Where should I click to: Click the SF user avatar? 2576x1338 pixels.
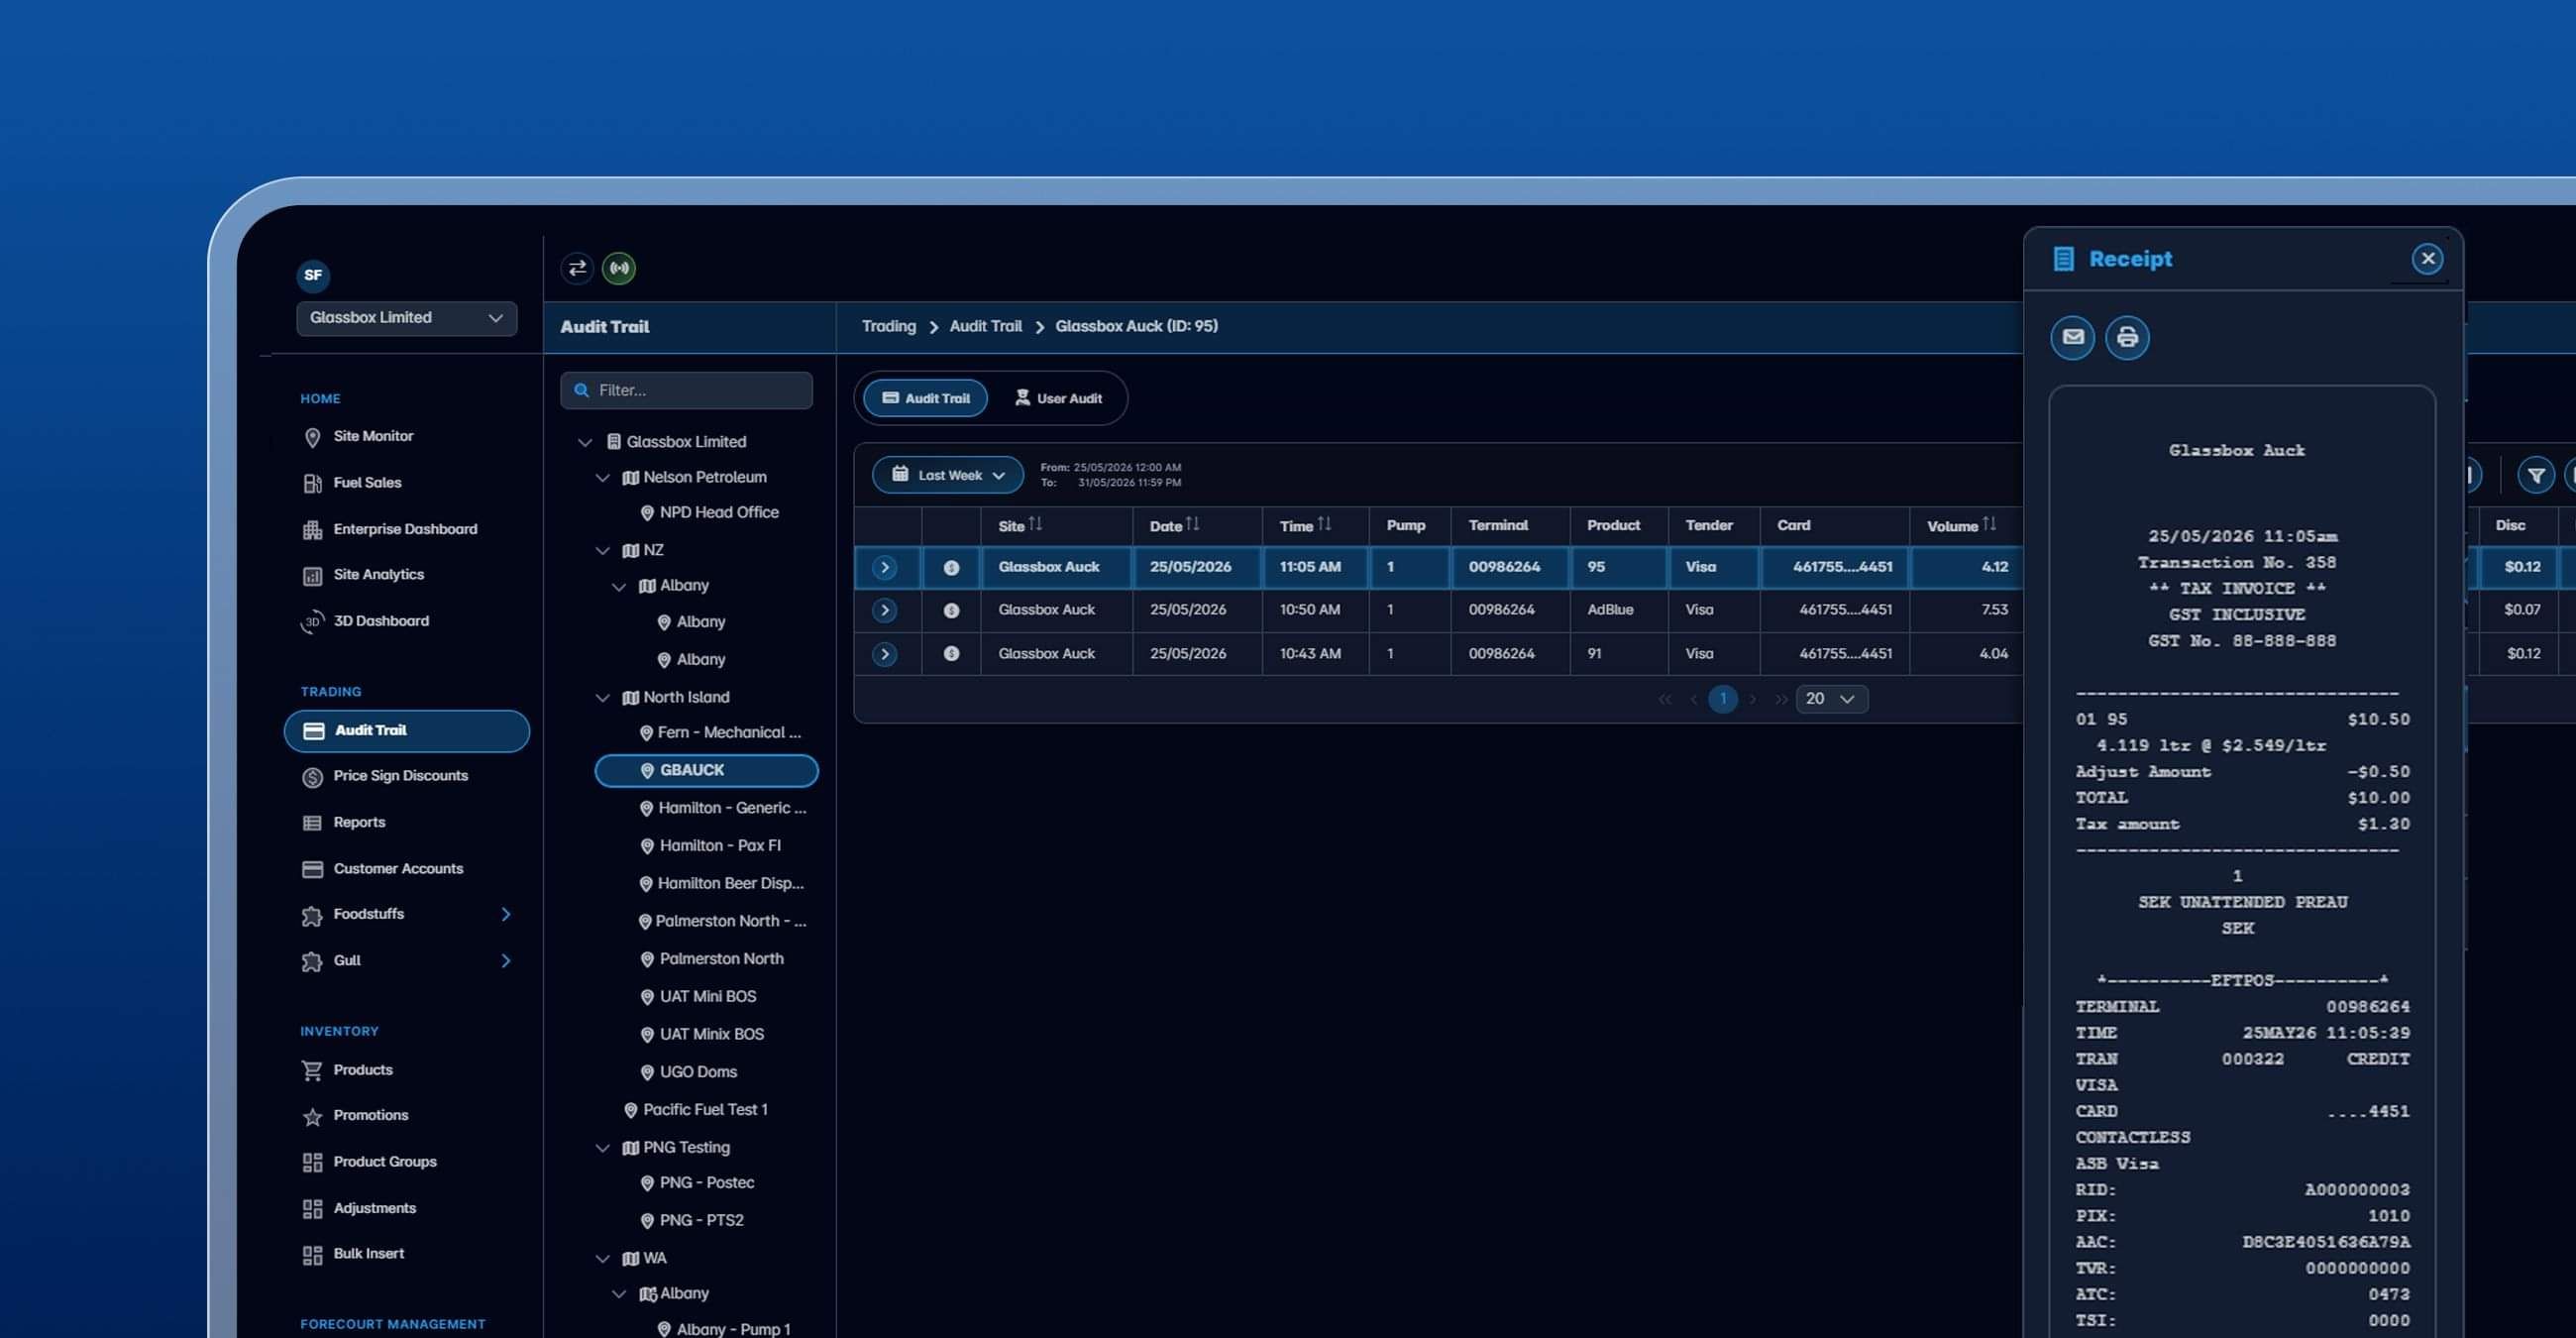click(313, 275)
